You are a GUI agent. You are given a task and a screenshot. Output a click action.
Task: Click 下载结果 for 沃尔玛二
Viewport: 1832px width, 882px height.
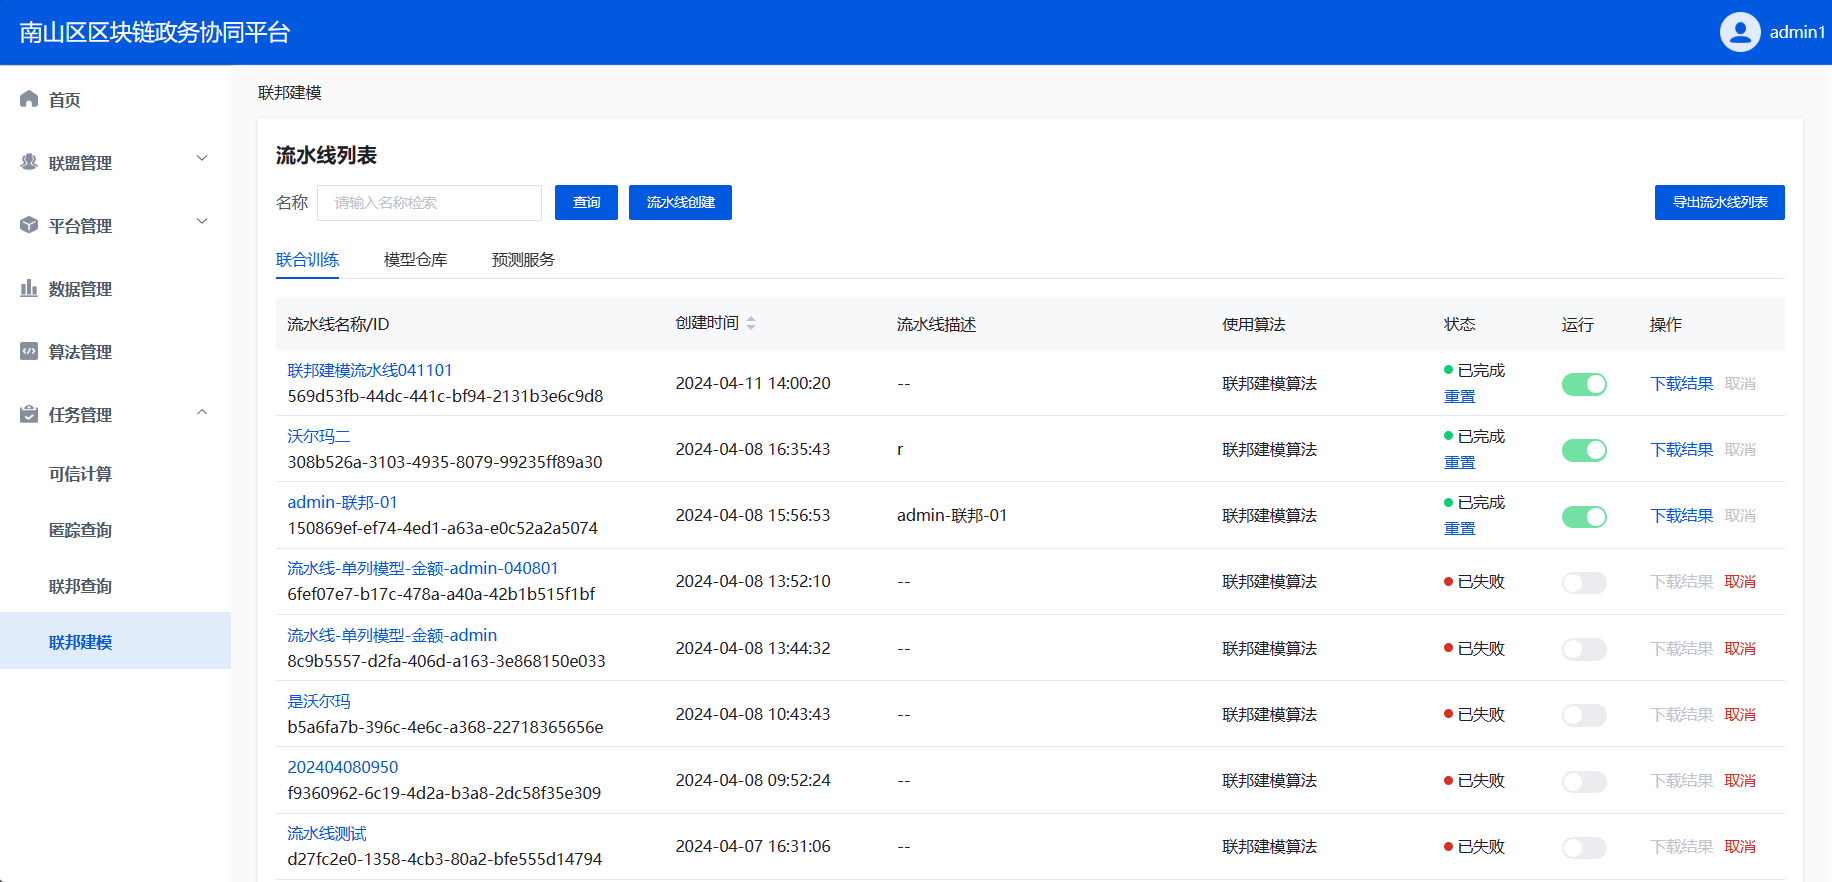click(x=1682, y=449)
